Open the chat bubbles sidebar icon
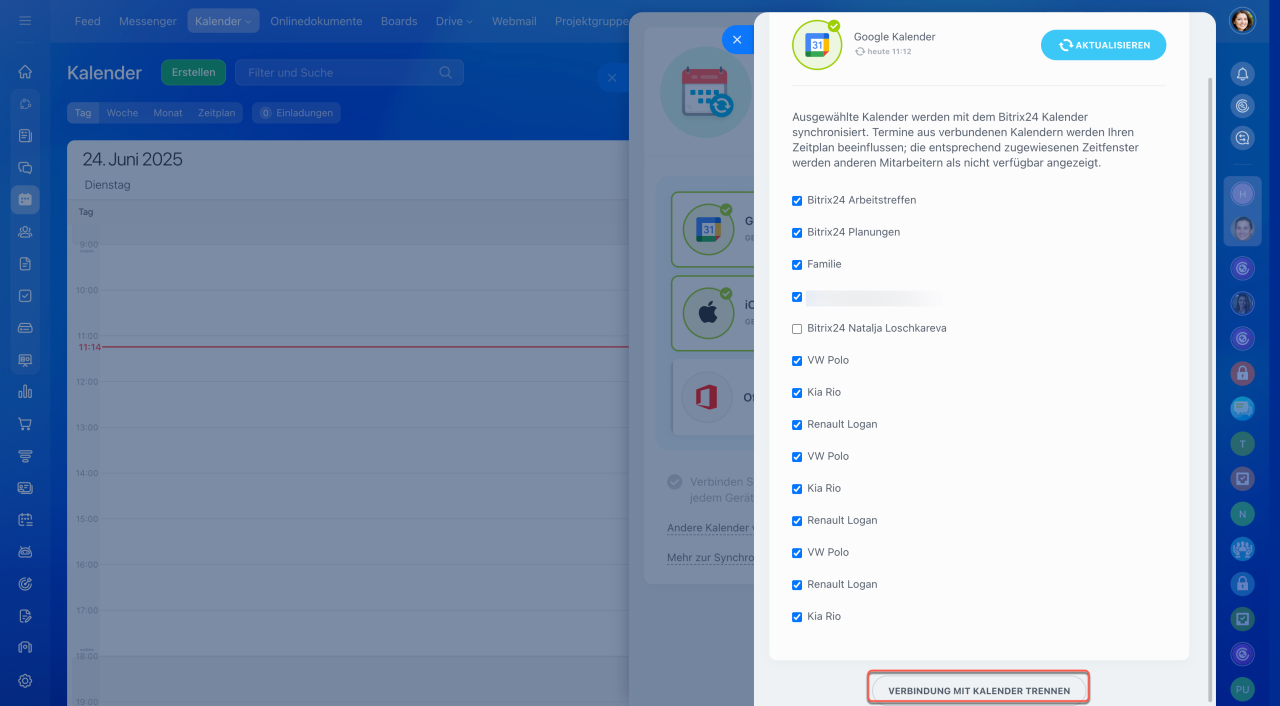The width and height of the screenshot is (1280, 706). coord(25,168)
